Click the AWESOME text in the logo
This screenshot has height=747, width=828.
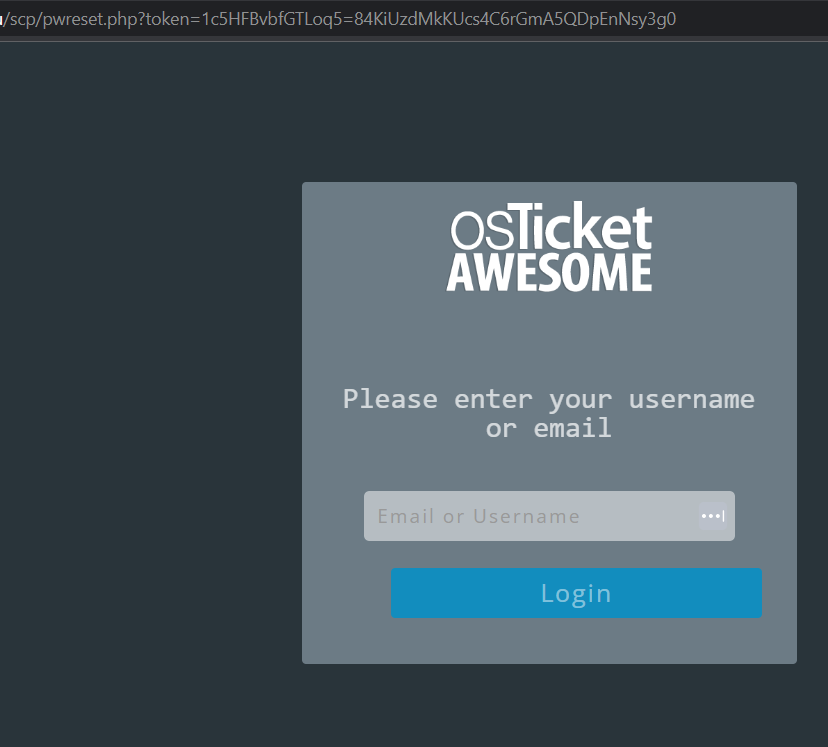click(x=549, y=273)
